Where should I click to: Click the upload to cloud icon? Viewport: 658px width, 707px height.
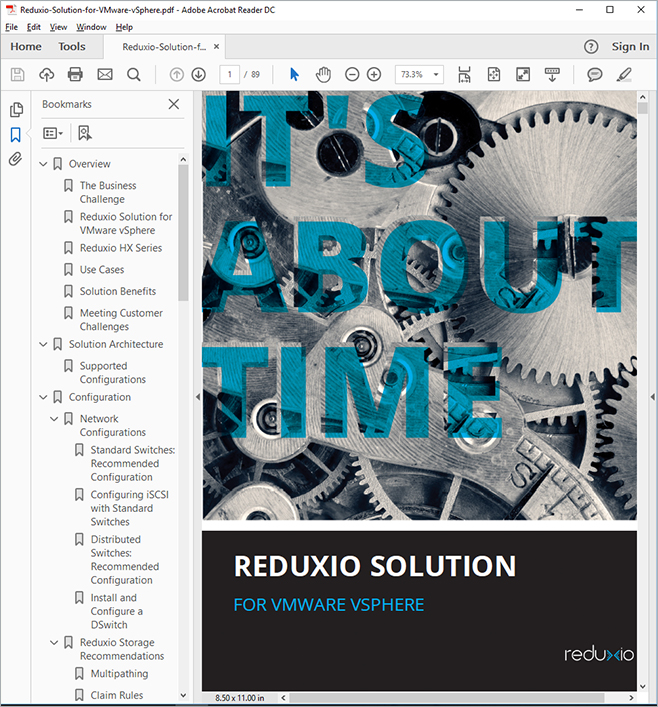point(46,74)
